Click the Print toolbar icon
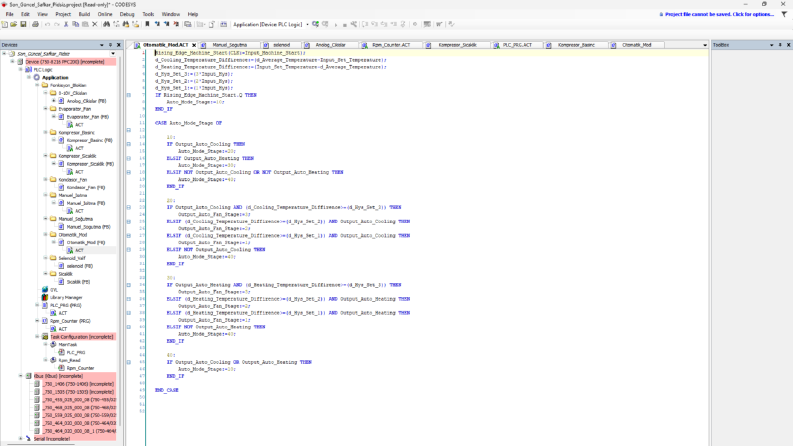793x446 pixels. click(35, 24)
